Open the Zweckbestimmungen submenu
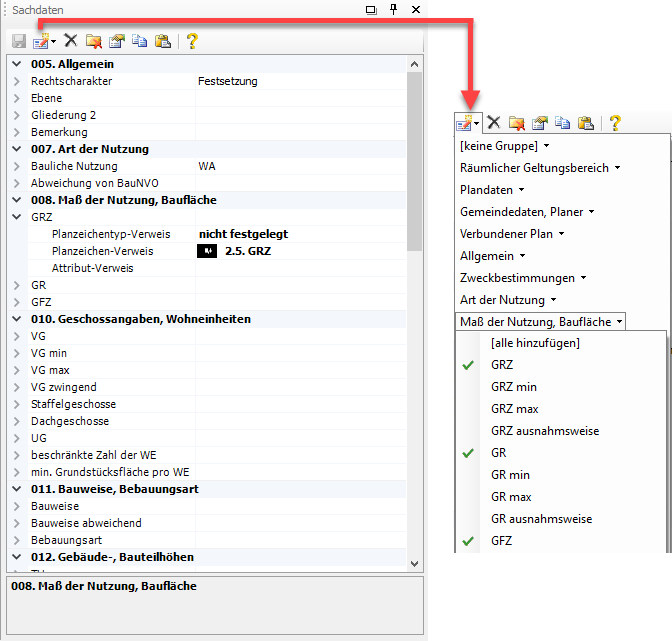Image resolution: width=672 pixels, height=641 pixels. tap(522, 278)
